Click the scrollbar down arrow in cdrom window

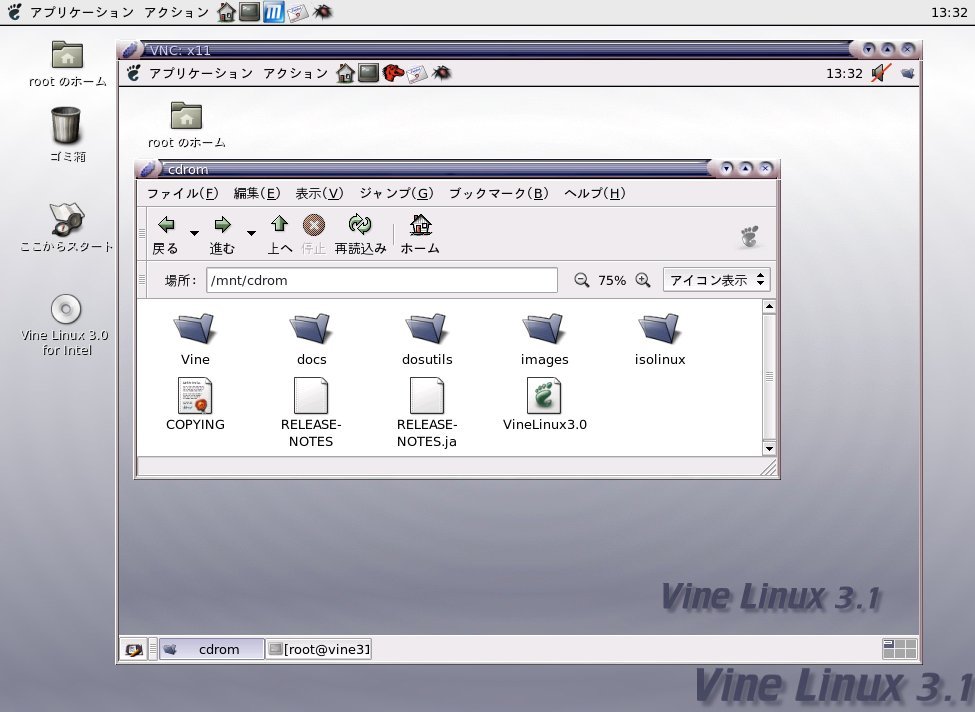[x=769, y=448]
